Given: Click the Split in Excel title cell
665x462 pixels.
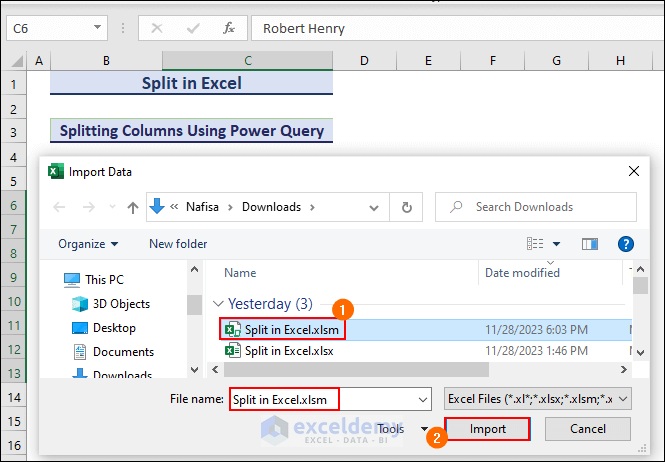Looking at the screenshot, I should pyautogui.click(x=191, y=83).
